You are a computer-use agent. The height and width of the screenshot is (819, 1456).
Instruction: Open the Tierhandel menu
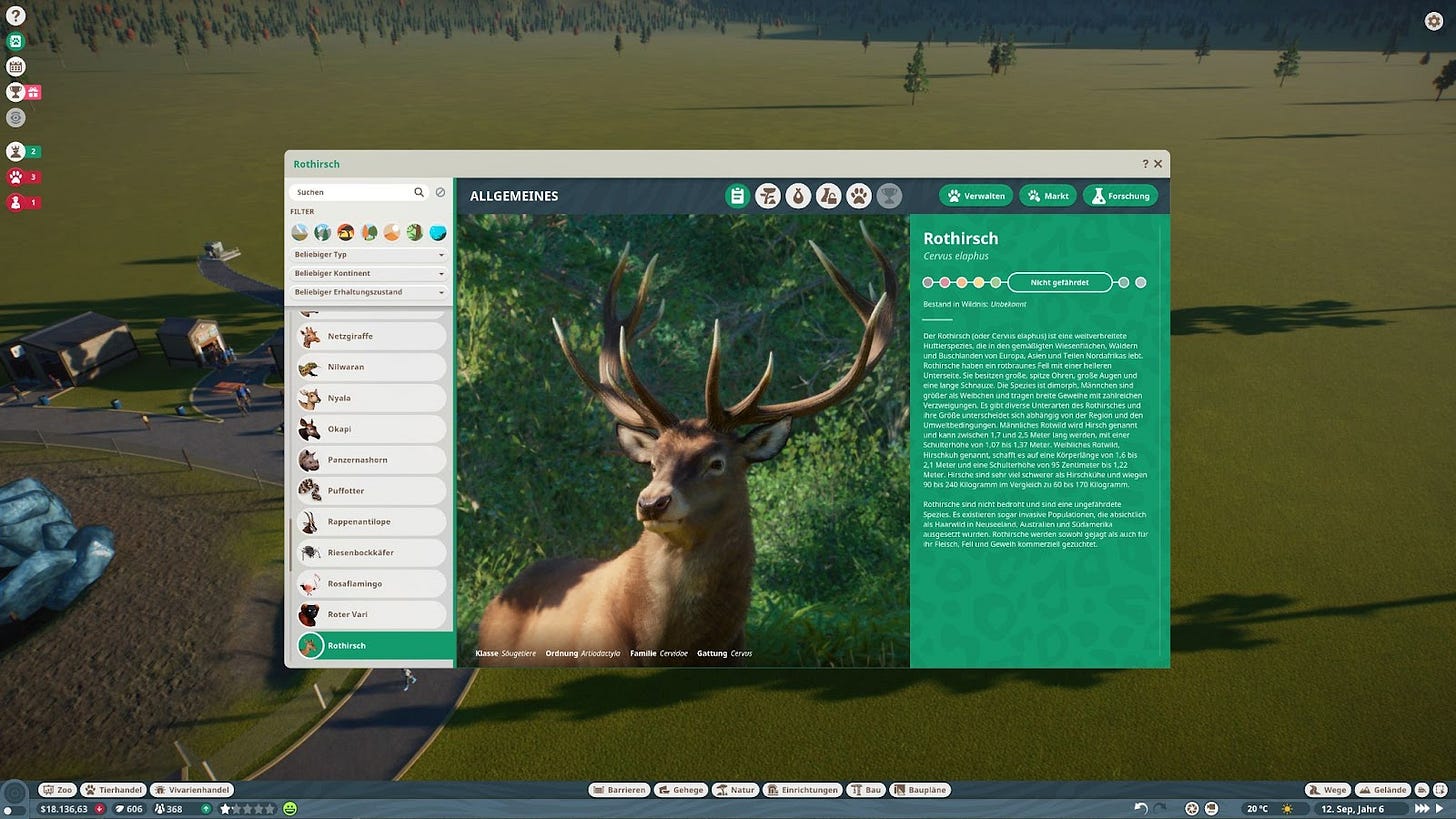coord(113,790)
